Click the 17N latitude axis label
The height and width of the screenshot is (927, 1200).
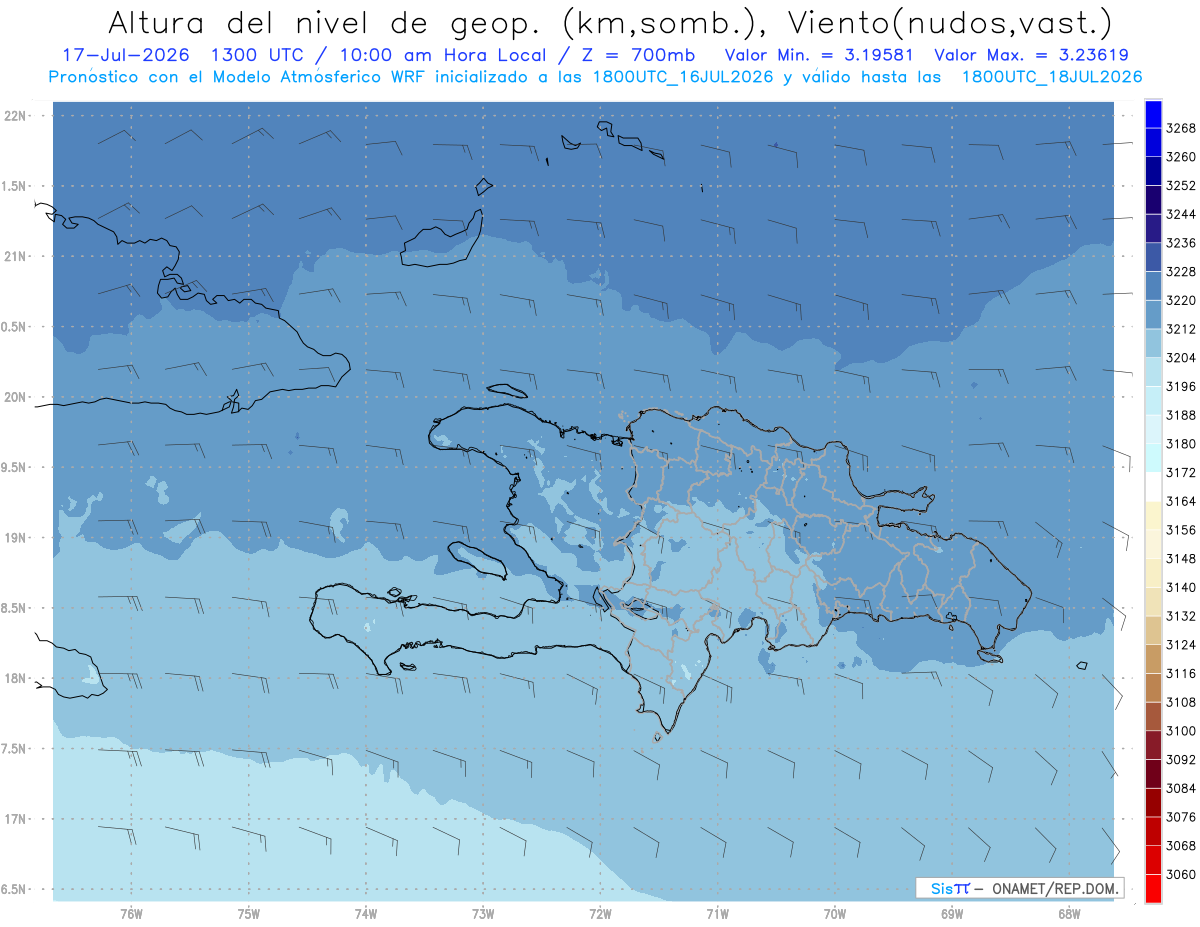tap(17, 819)
